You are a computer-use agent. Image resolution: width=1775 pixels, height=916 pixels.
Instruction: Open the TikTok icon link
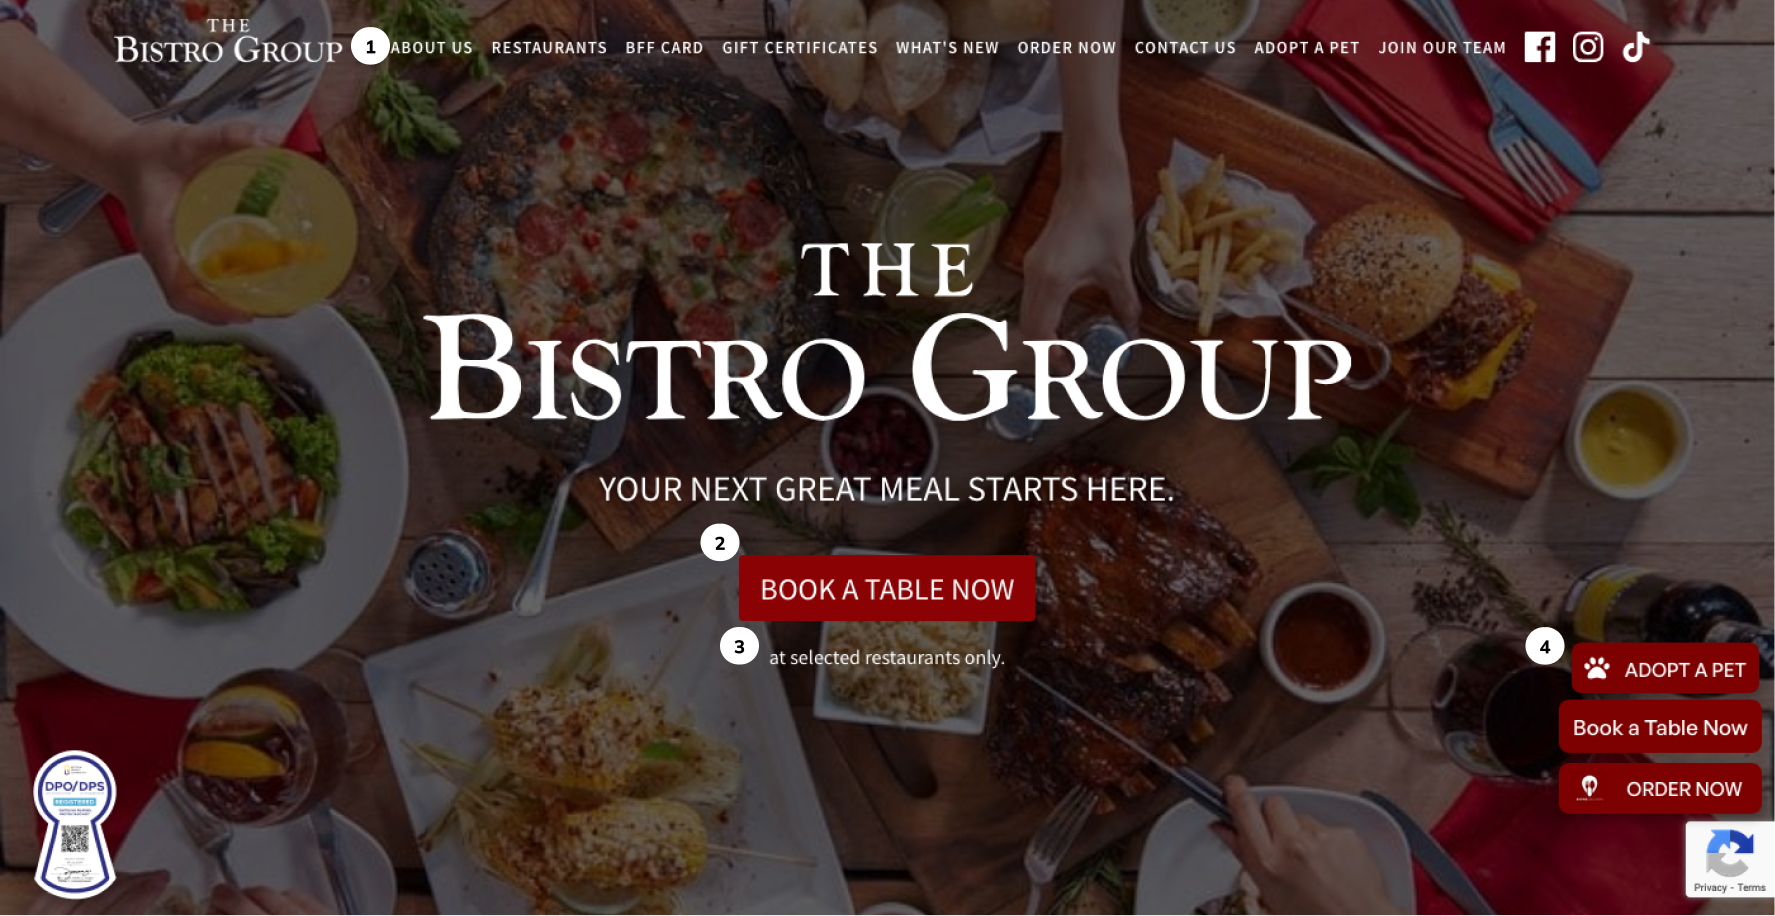(1636, 47)
